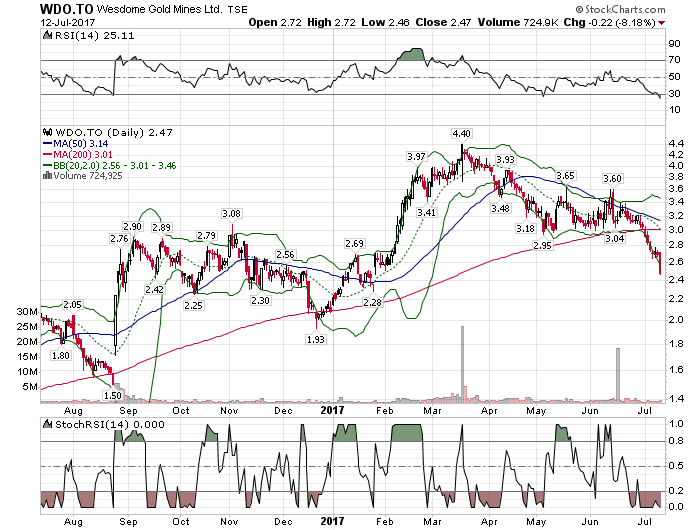Click the 'Open 2.72' value
The image size is (700, 530).
(275, 22)
